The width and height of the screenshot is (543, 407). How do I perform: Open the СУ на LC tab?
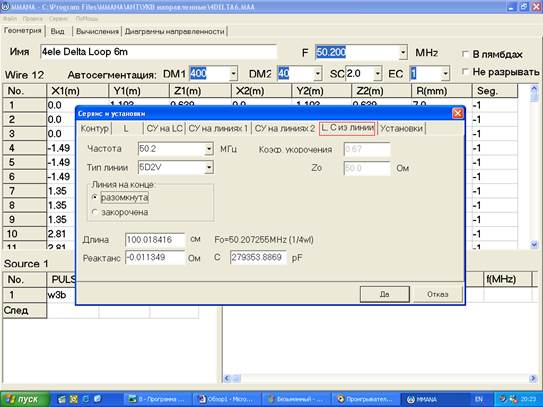[x=164, y=129]
